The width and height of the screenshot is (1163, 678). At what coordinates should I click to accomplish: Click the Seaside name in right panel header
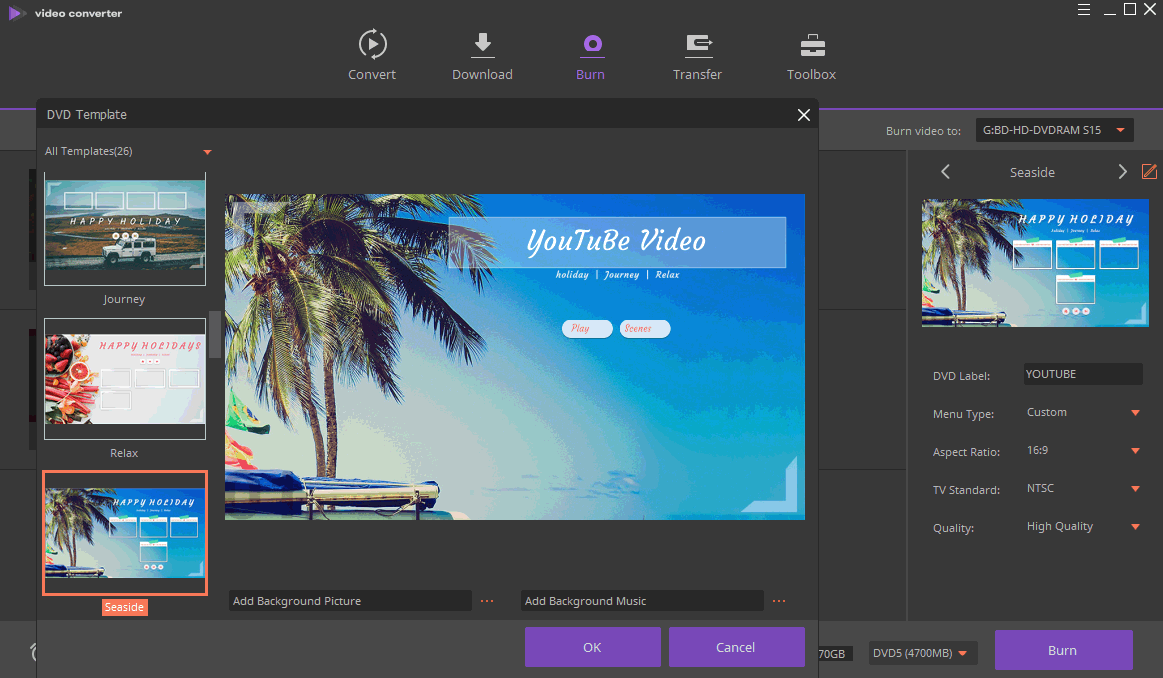(1032, 172)
